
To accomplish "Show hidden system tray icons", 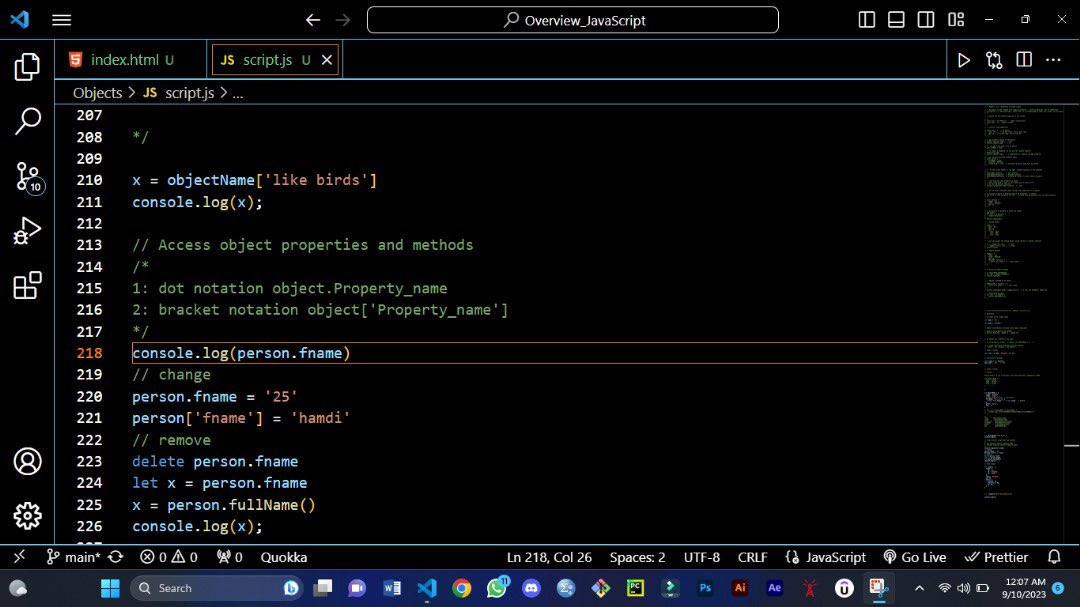I will pos(919,588).
